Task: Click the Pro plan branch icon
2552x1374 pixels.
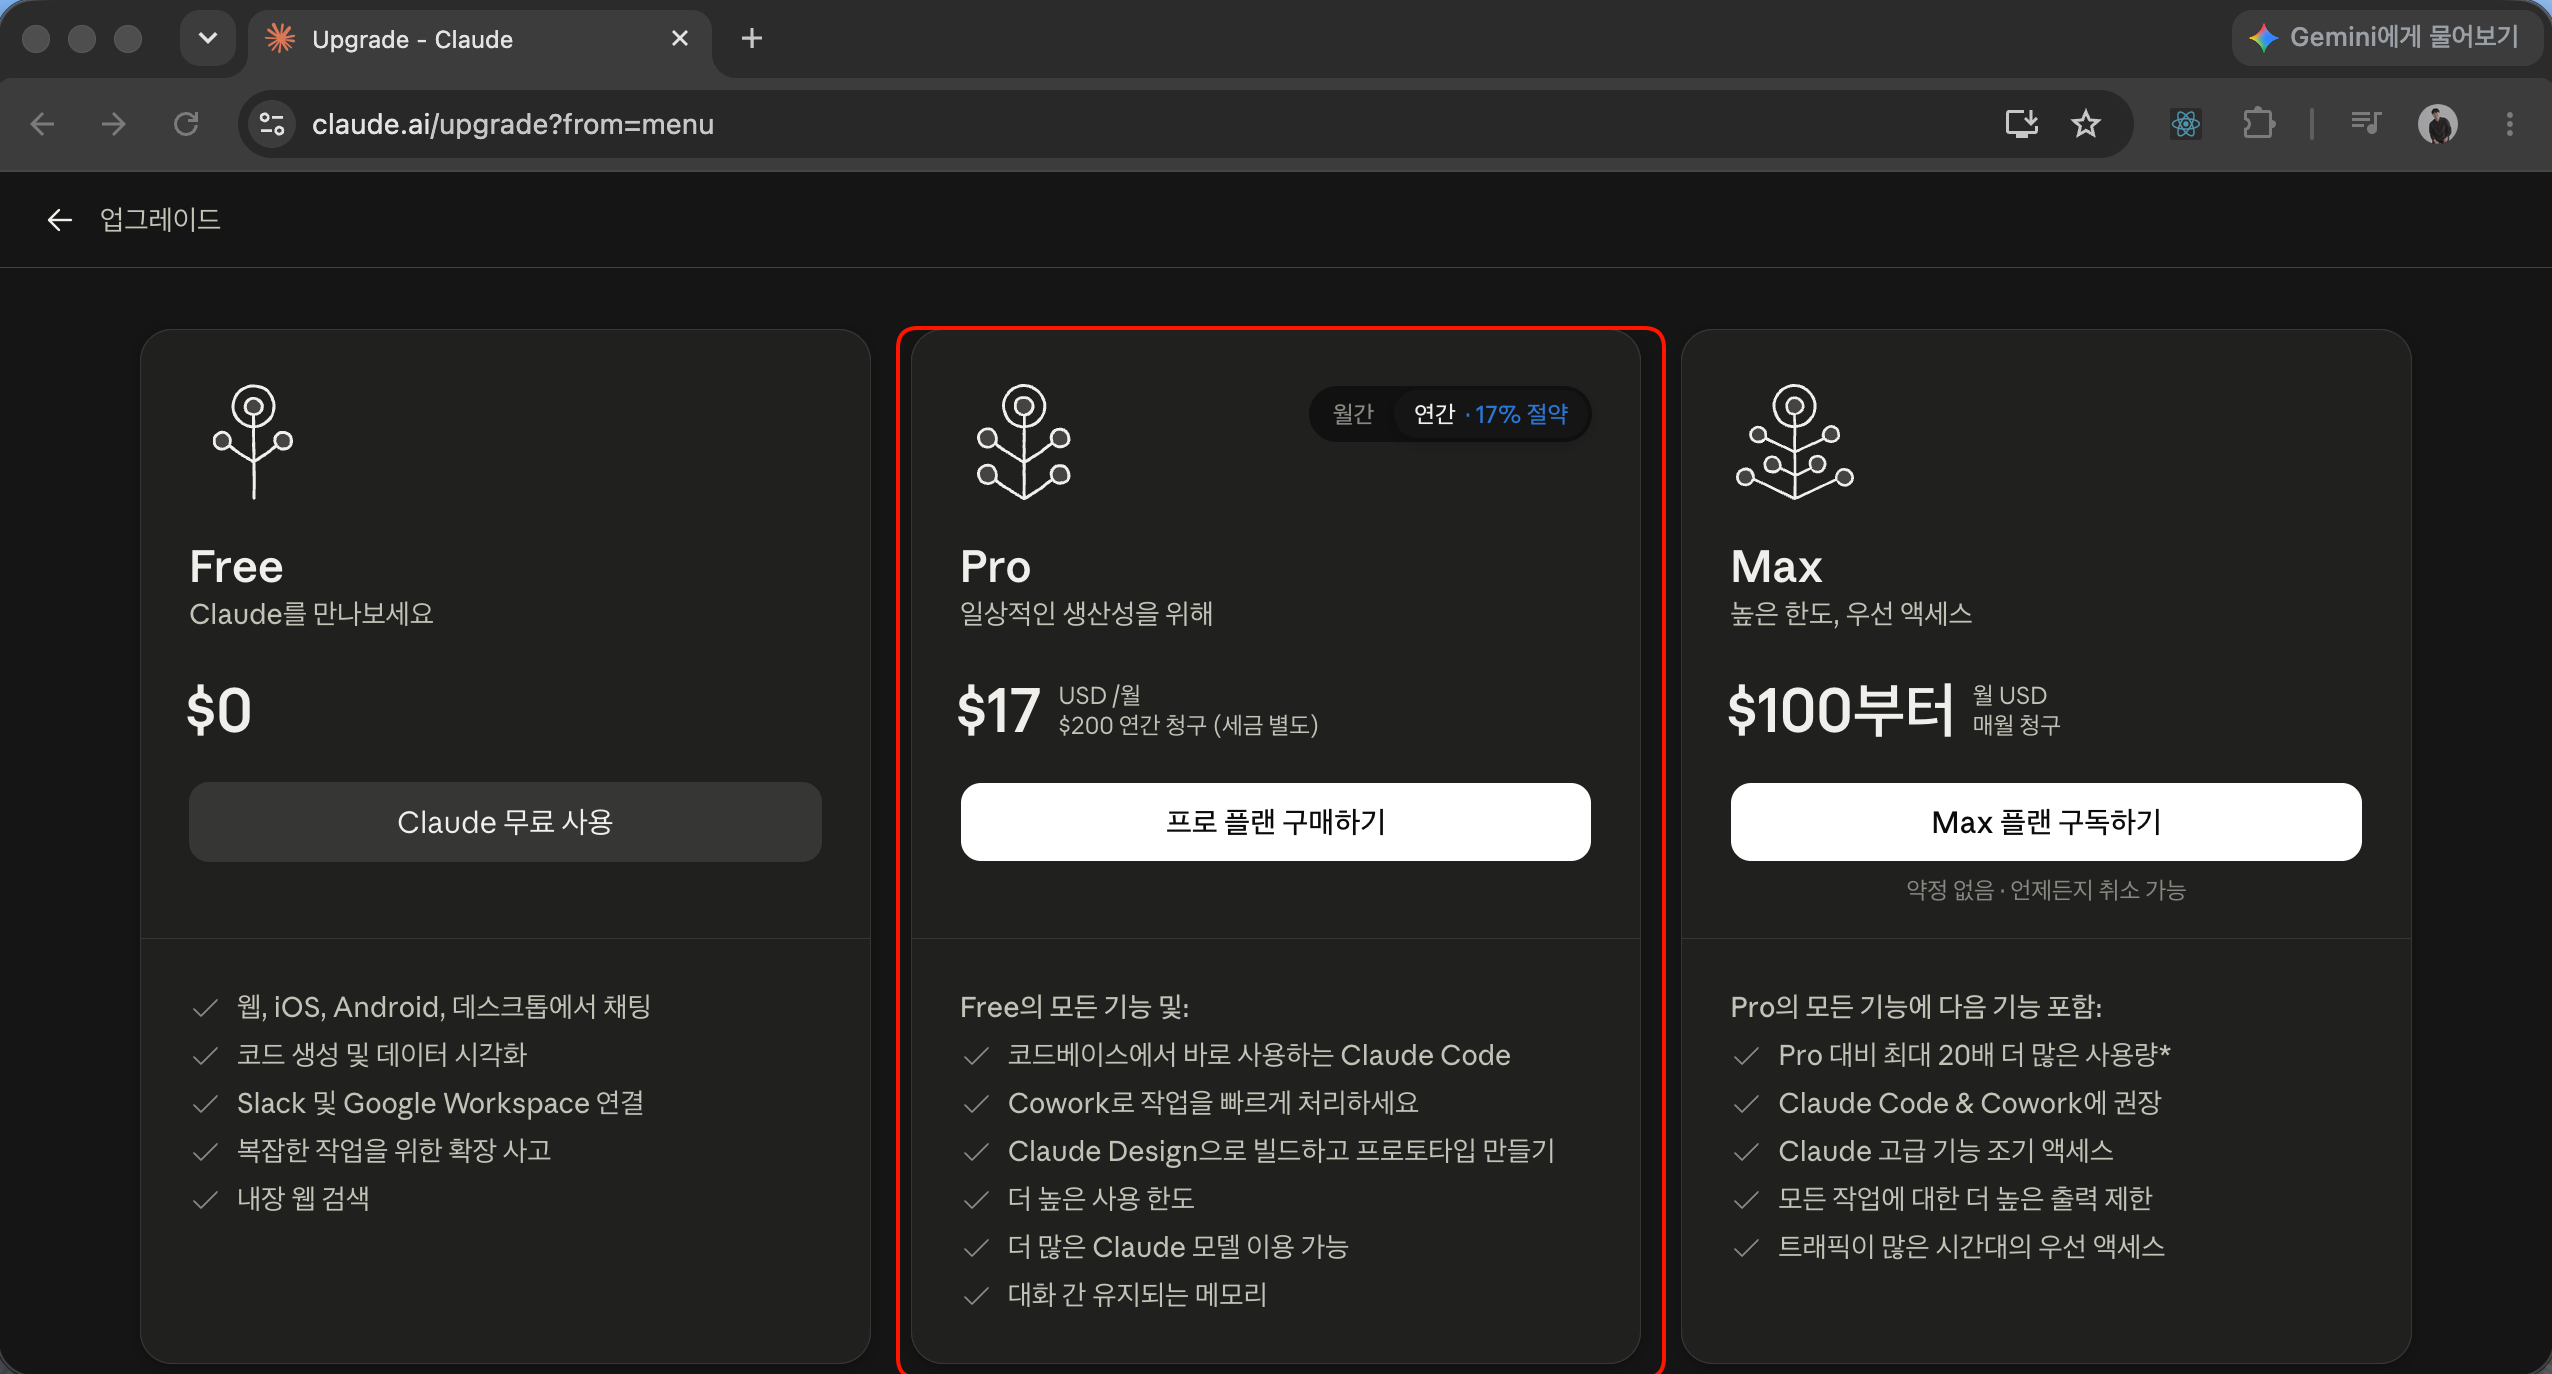Action: [1024, 441]
